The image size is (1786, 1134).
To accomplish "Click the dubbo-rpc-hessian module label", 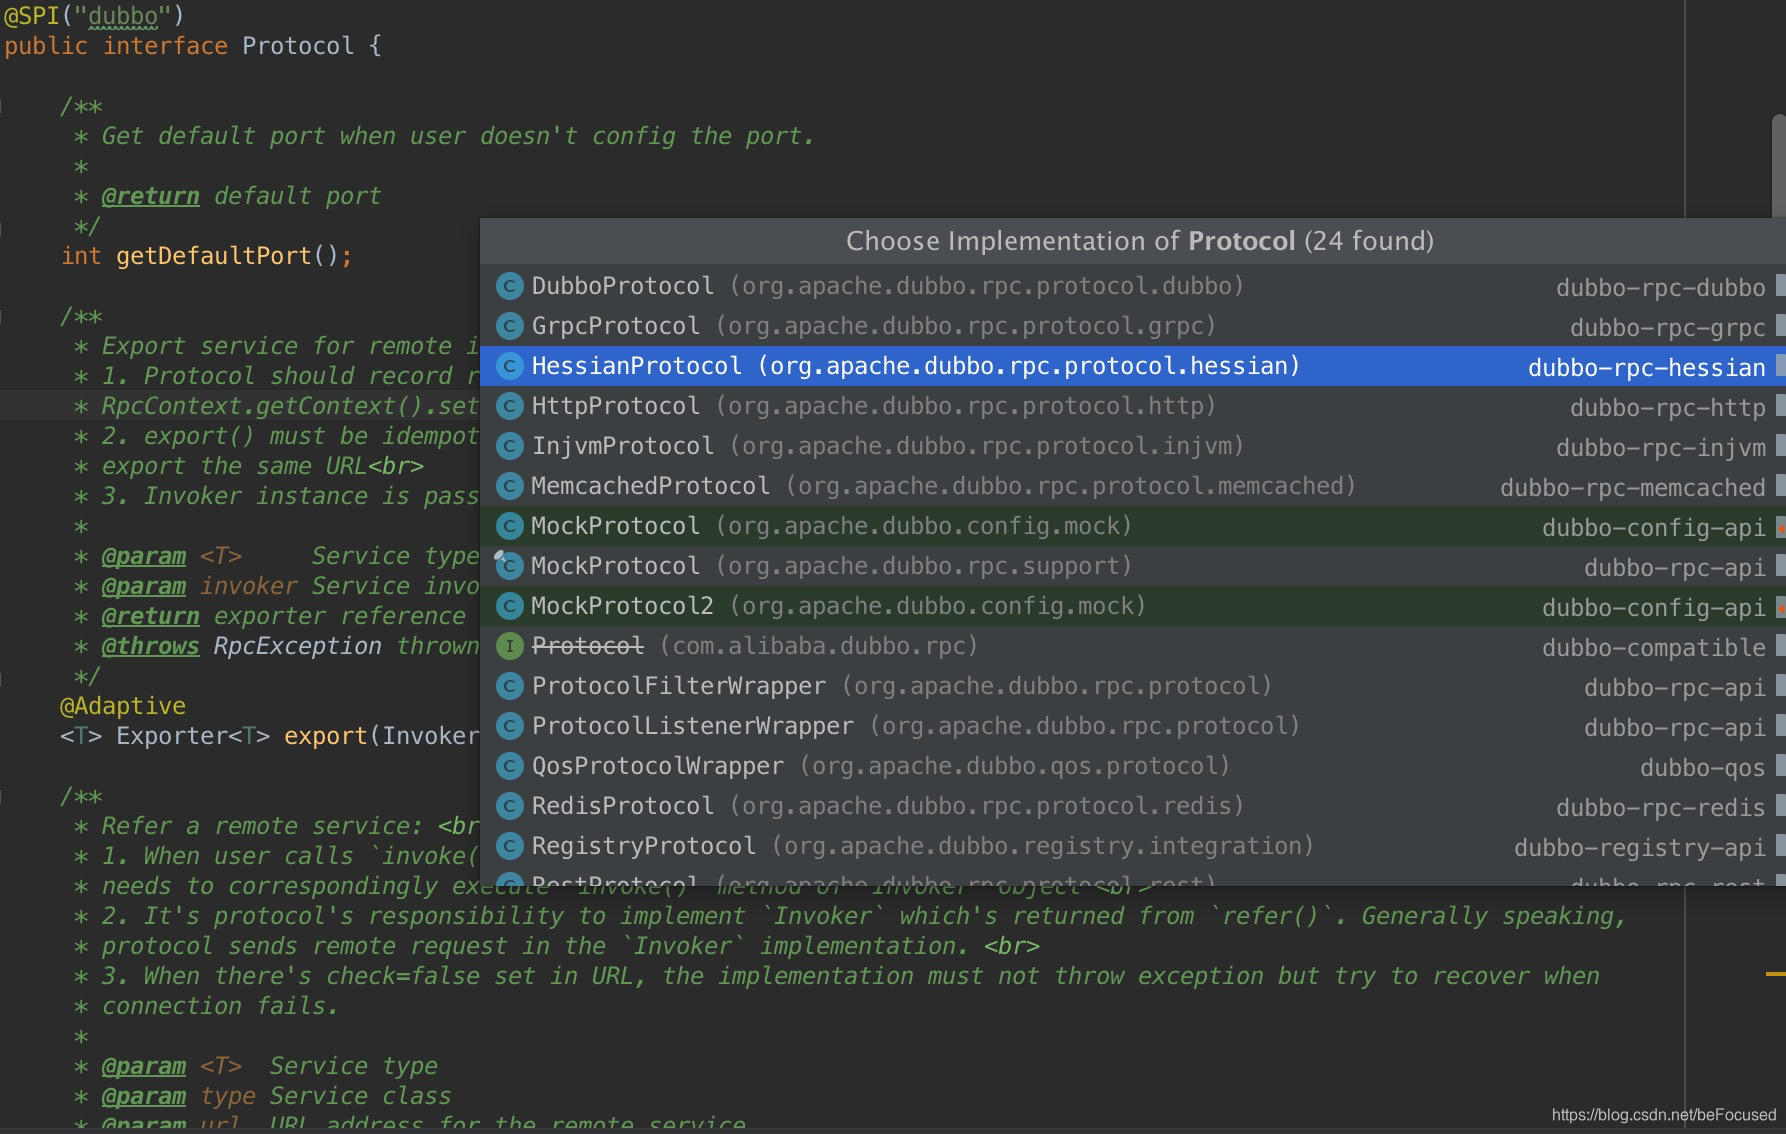I will pos(1646,368).
